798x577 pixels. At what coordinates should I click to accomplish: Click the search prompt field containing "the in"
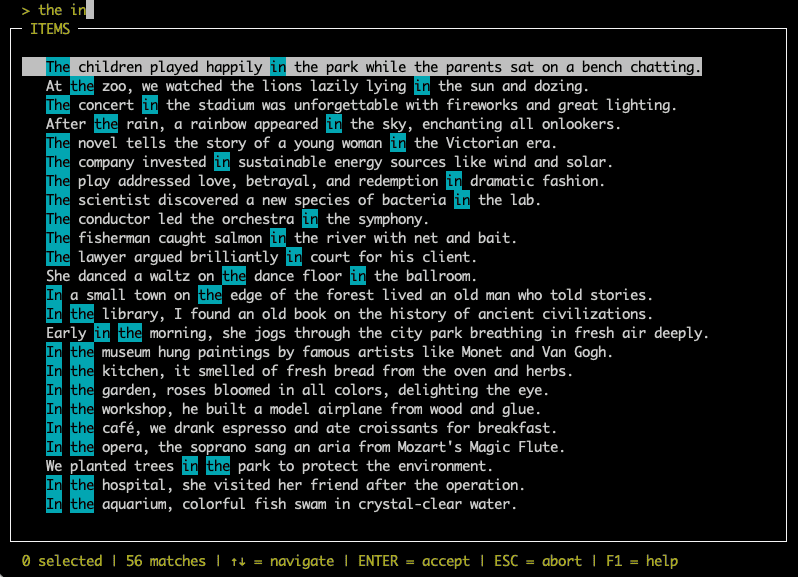tap(58, 10)
